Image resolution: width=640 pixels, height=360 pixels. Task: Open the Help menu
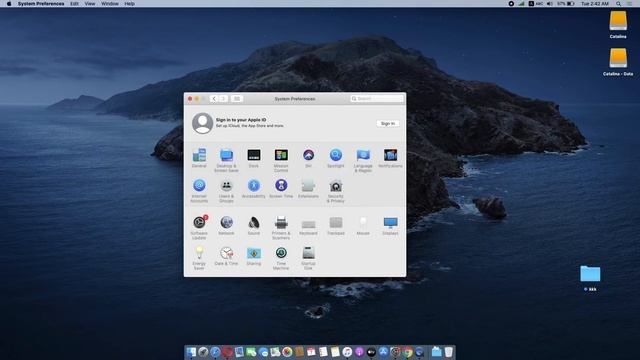[x=129, y=4]
